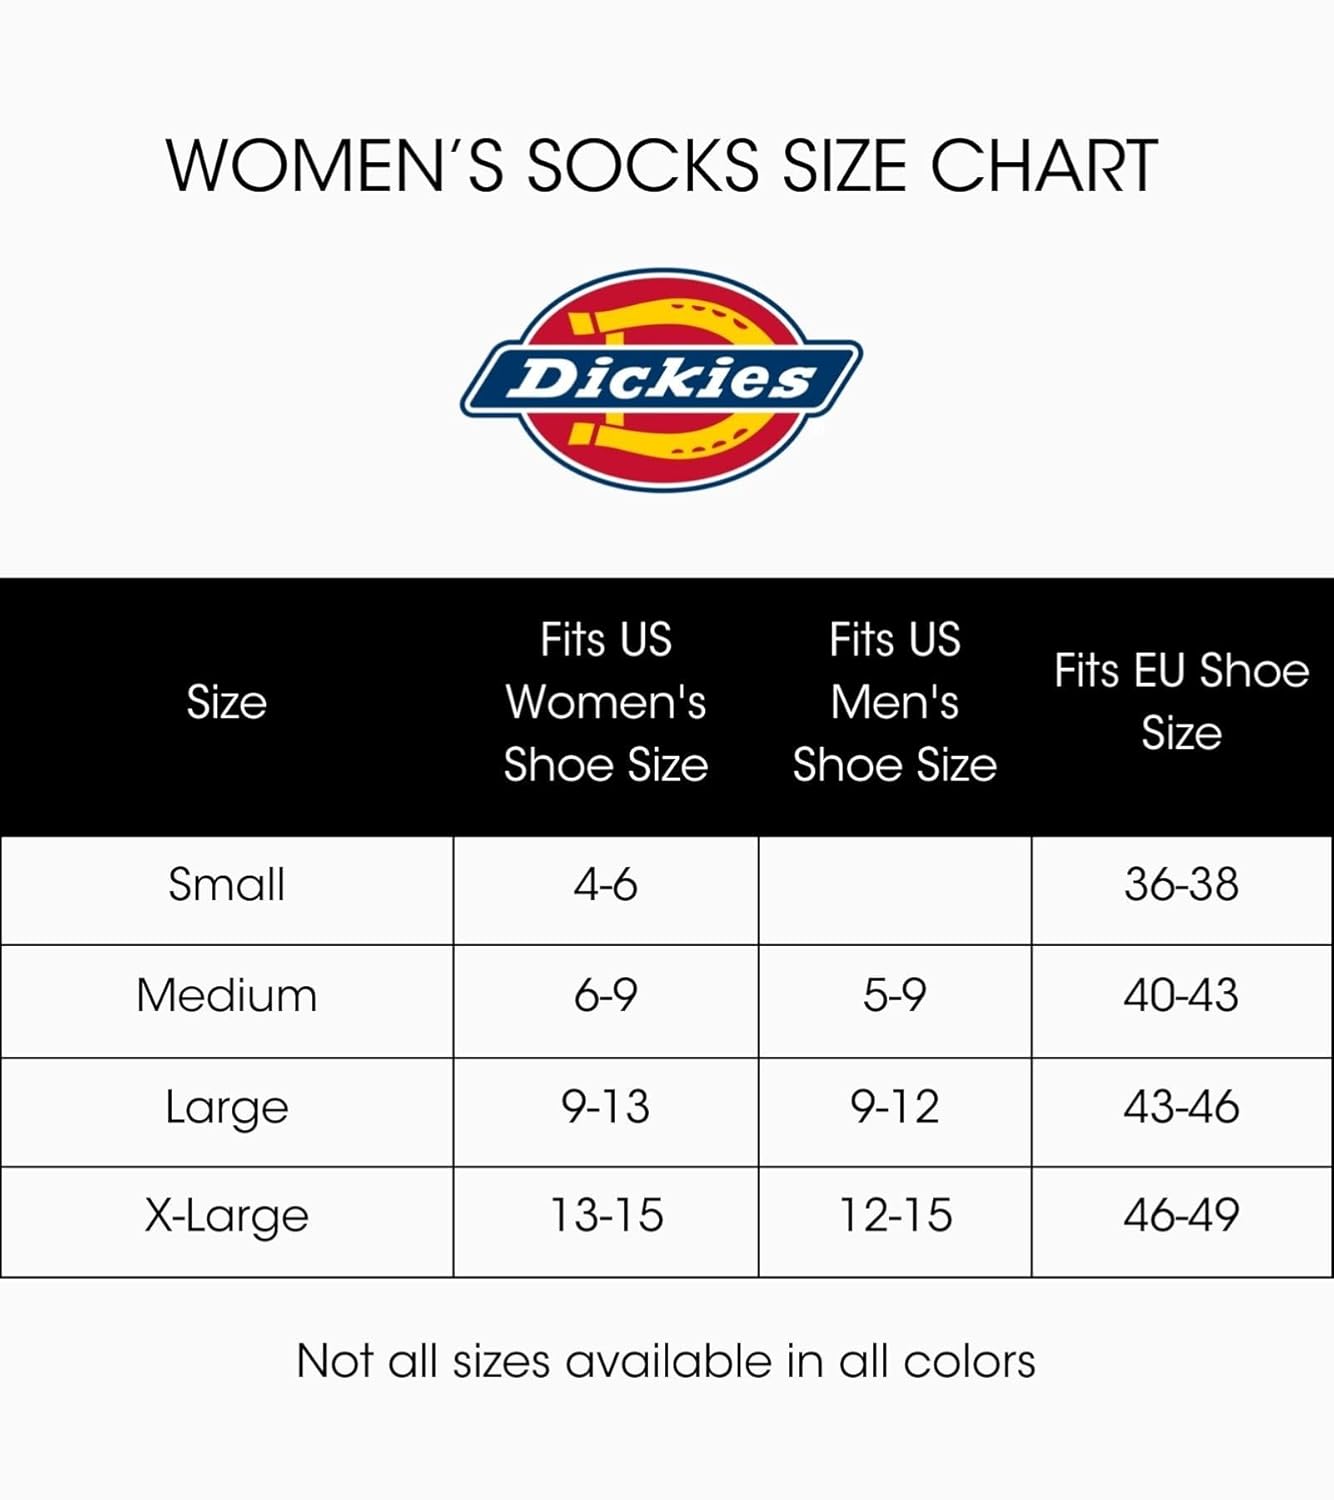Click the 4-6 women's shoe size cell
Viewport: 1334px width, 1500px height.
point(606,885)
